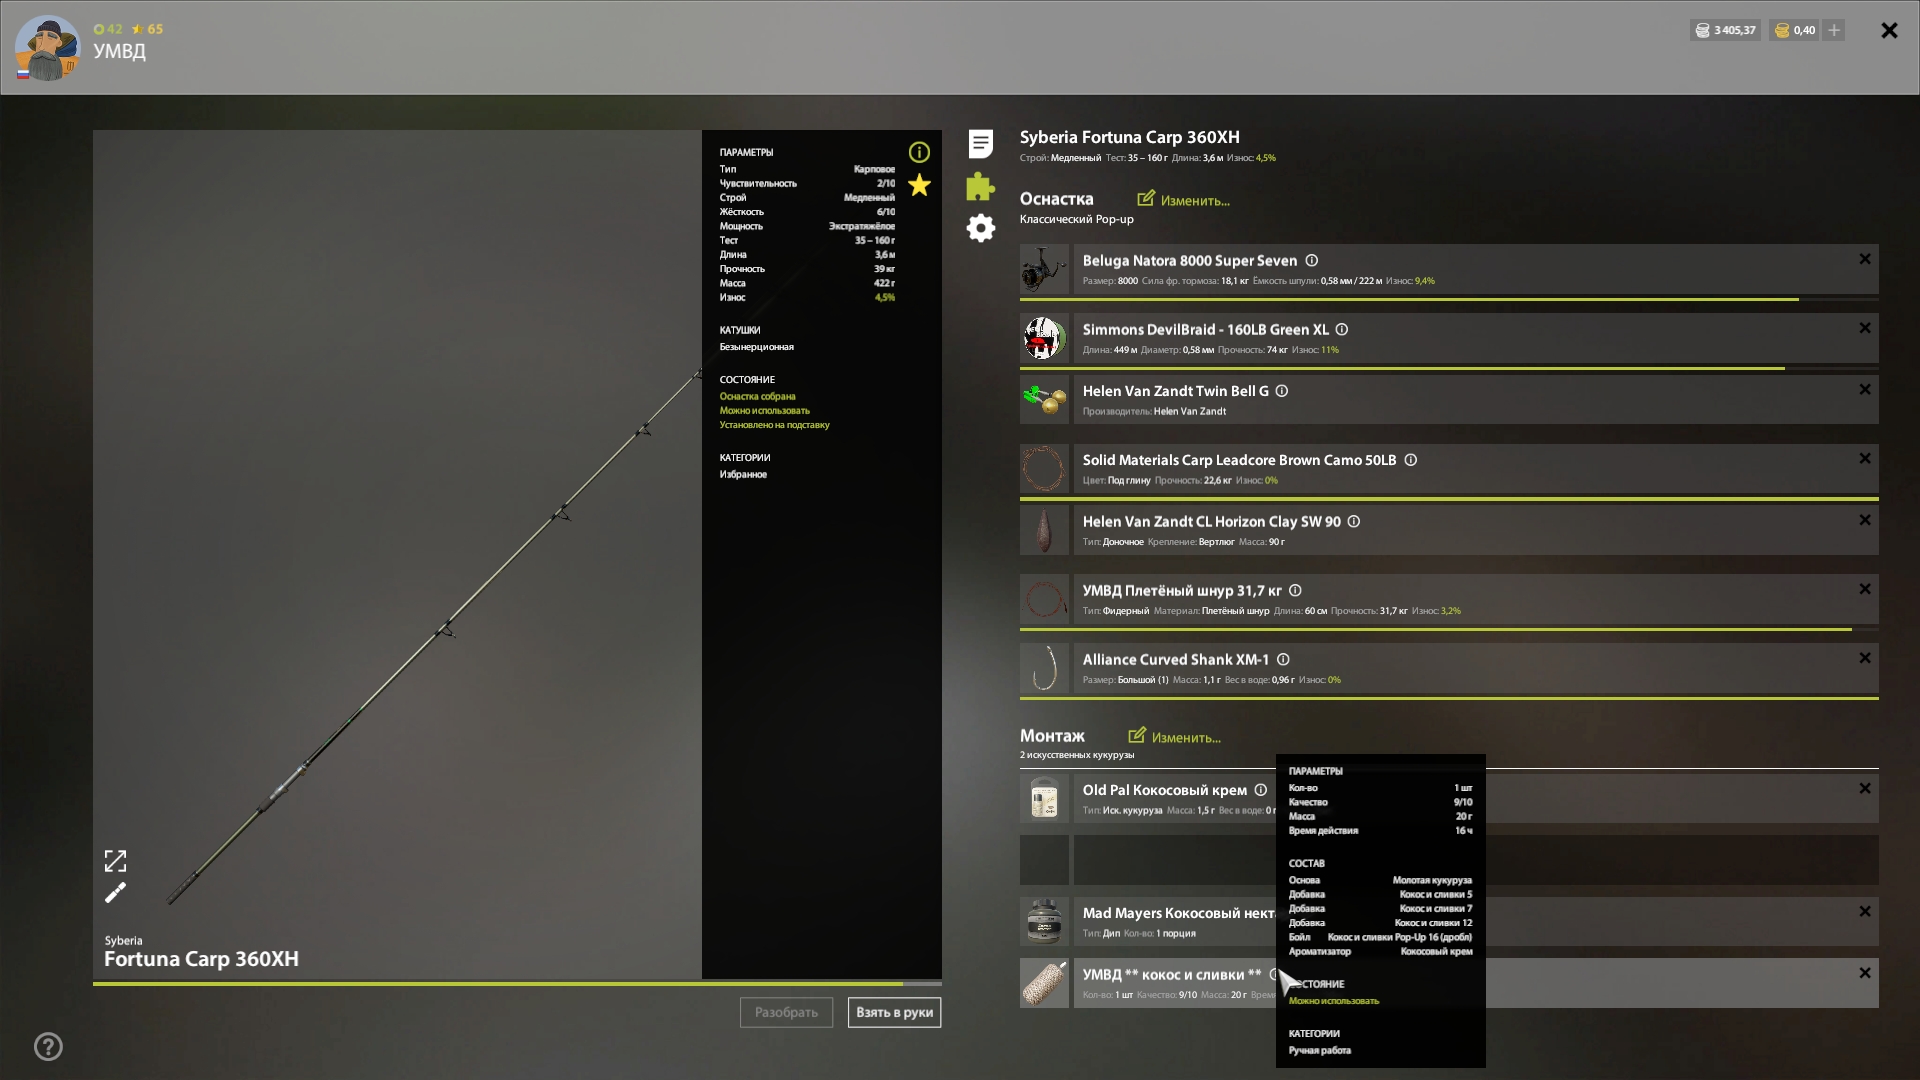Image resolution: width=1920 pixels, height=1080 pixels.
Task: Expand rod image to fullscreen view
Action: [x=116, y=861]
